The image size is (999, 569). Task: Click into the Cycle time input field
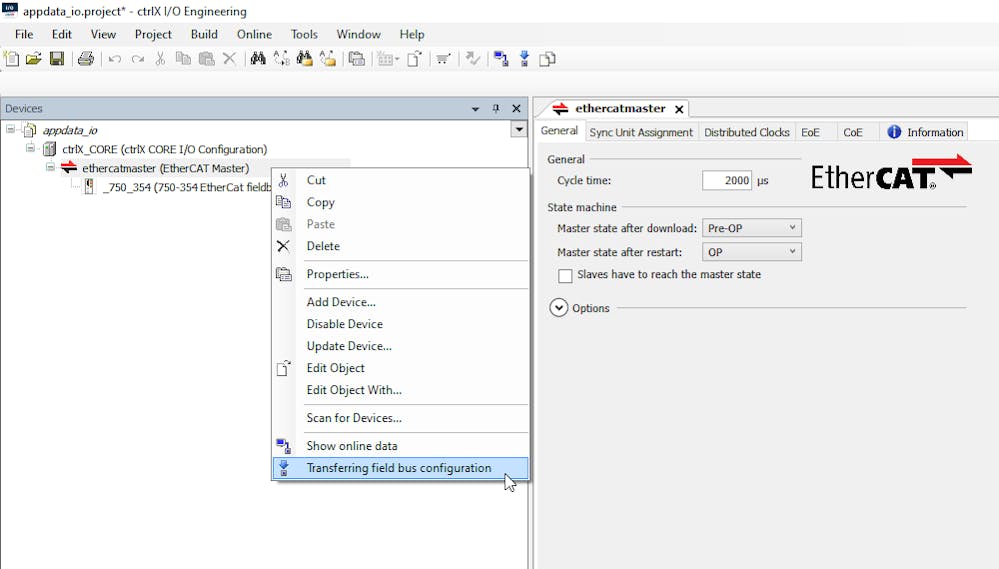(727, 180)
